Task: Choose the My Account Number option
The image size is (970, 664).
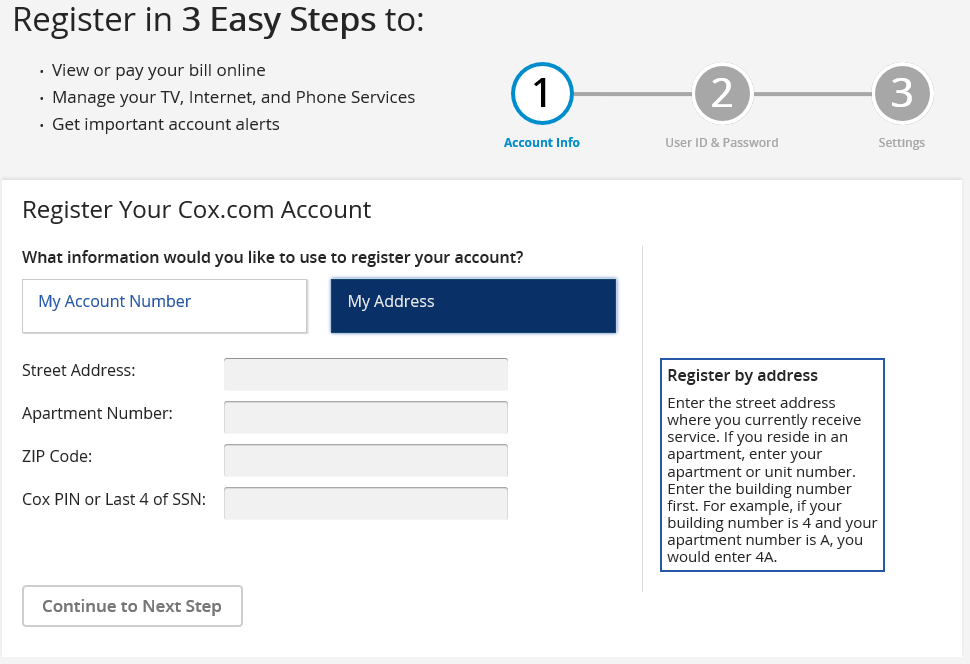Action: click(x=165, y=306)
